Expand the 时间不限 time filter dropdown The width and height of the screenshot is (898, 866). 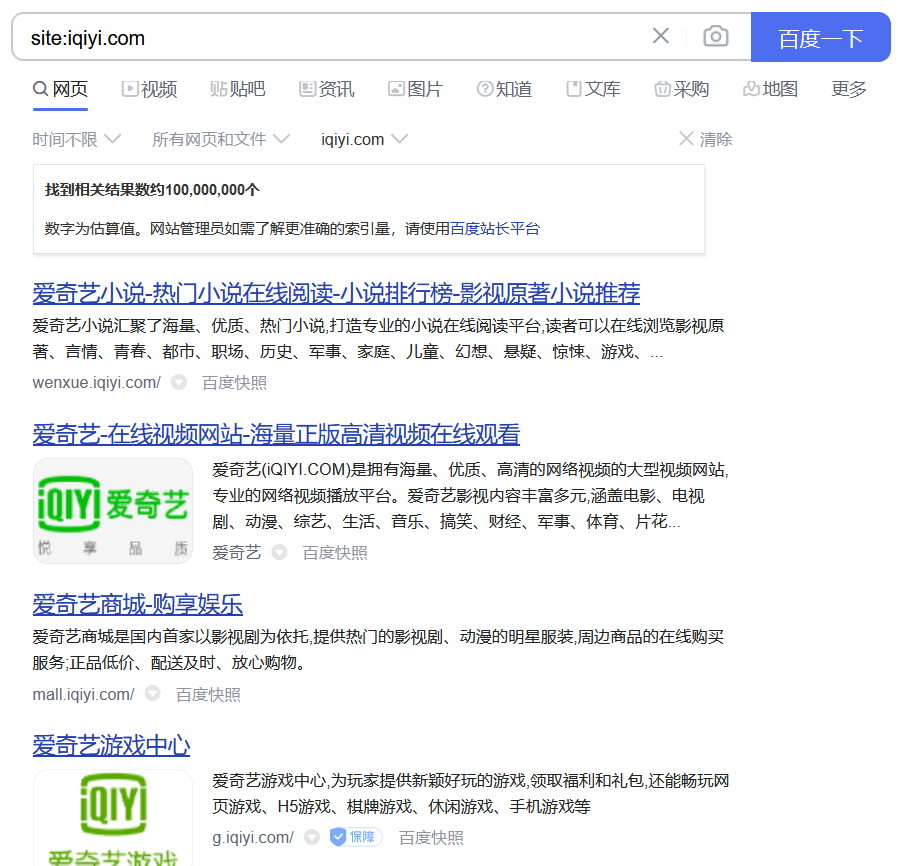pyautogui.click(x=76, y=139)
